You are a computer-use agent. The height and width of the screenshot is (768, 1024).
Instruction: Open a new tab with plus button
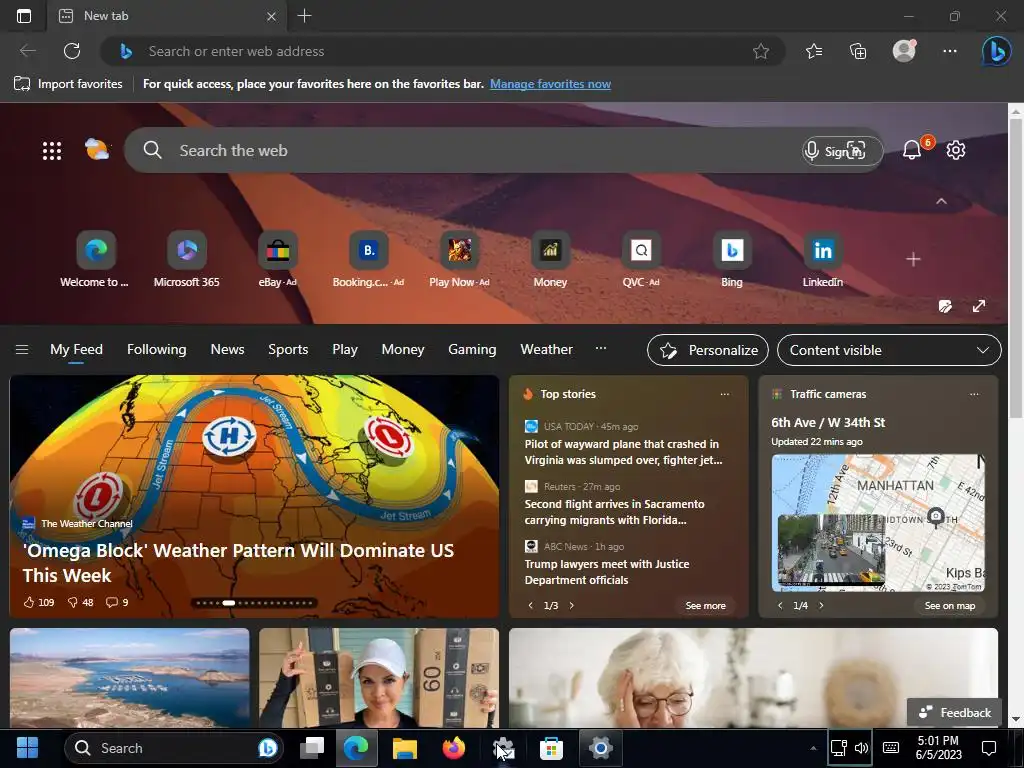tap(304, 16)
